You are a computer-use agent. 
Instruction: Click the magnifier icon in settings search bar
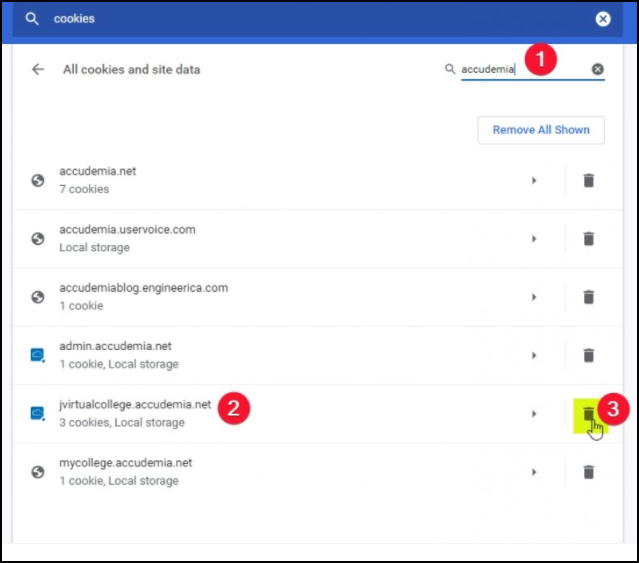coord(32,19)
